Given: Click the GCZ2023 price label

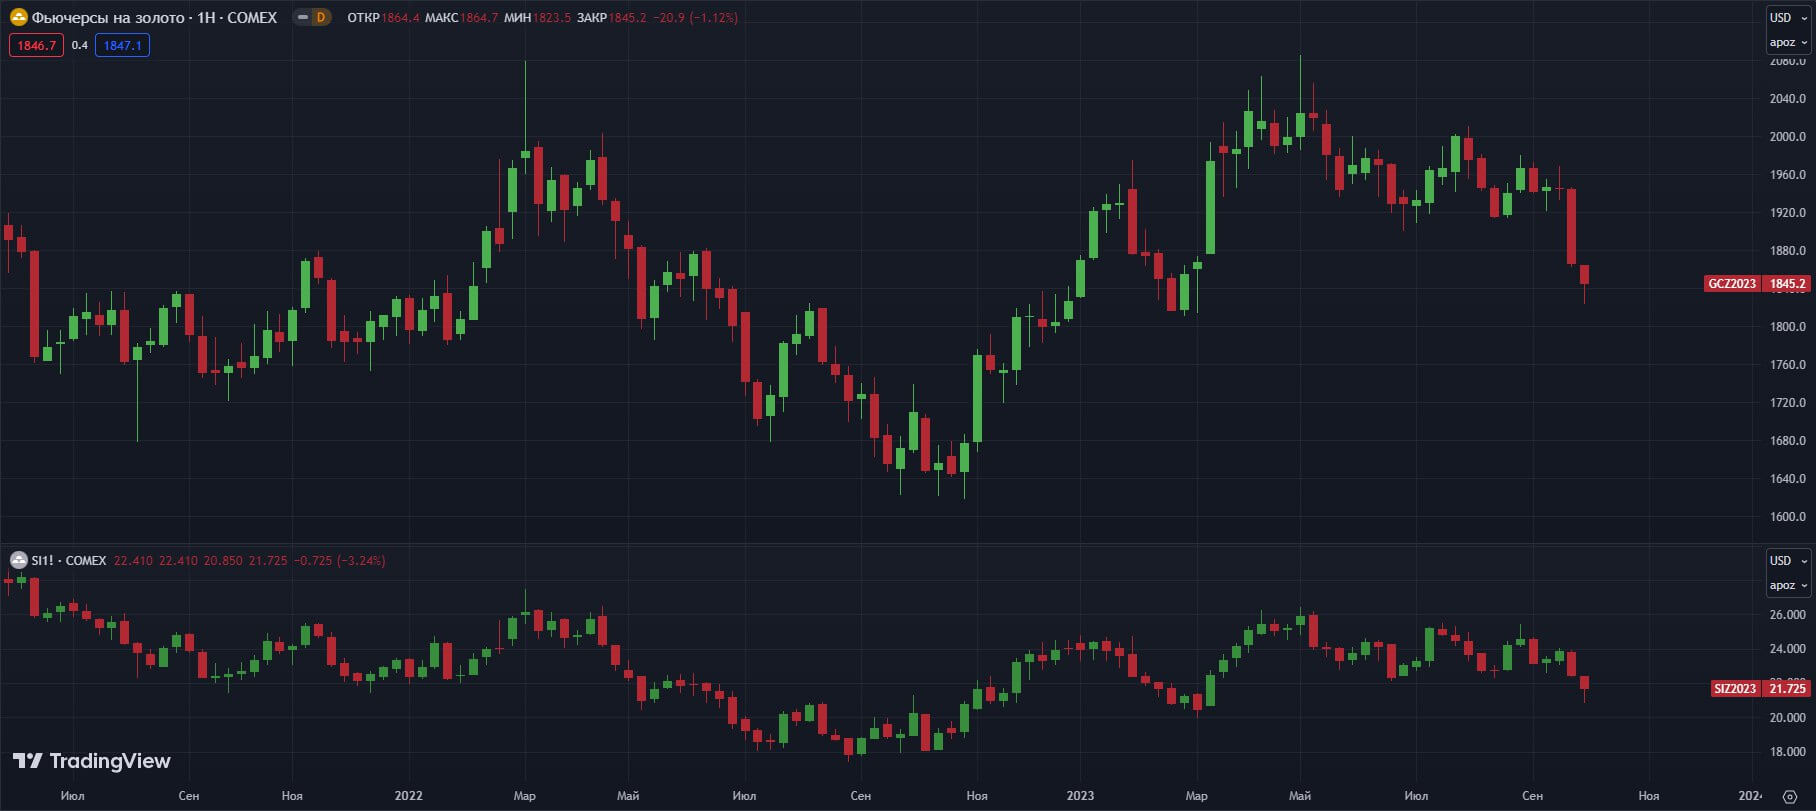Looking at the screenshot, I should click(x=1732, y=284).
